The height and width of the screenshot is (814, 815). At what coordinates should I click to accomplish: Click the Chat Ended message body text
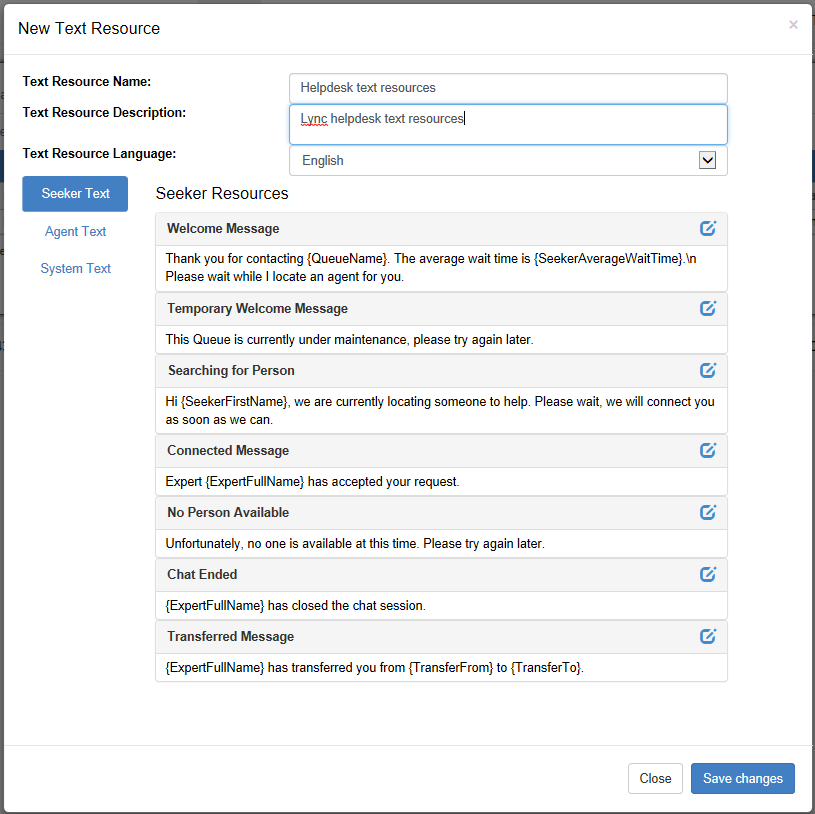[x=295, y=606]
